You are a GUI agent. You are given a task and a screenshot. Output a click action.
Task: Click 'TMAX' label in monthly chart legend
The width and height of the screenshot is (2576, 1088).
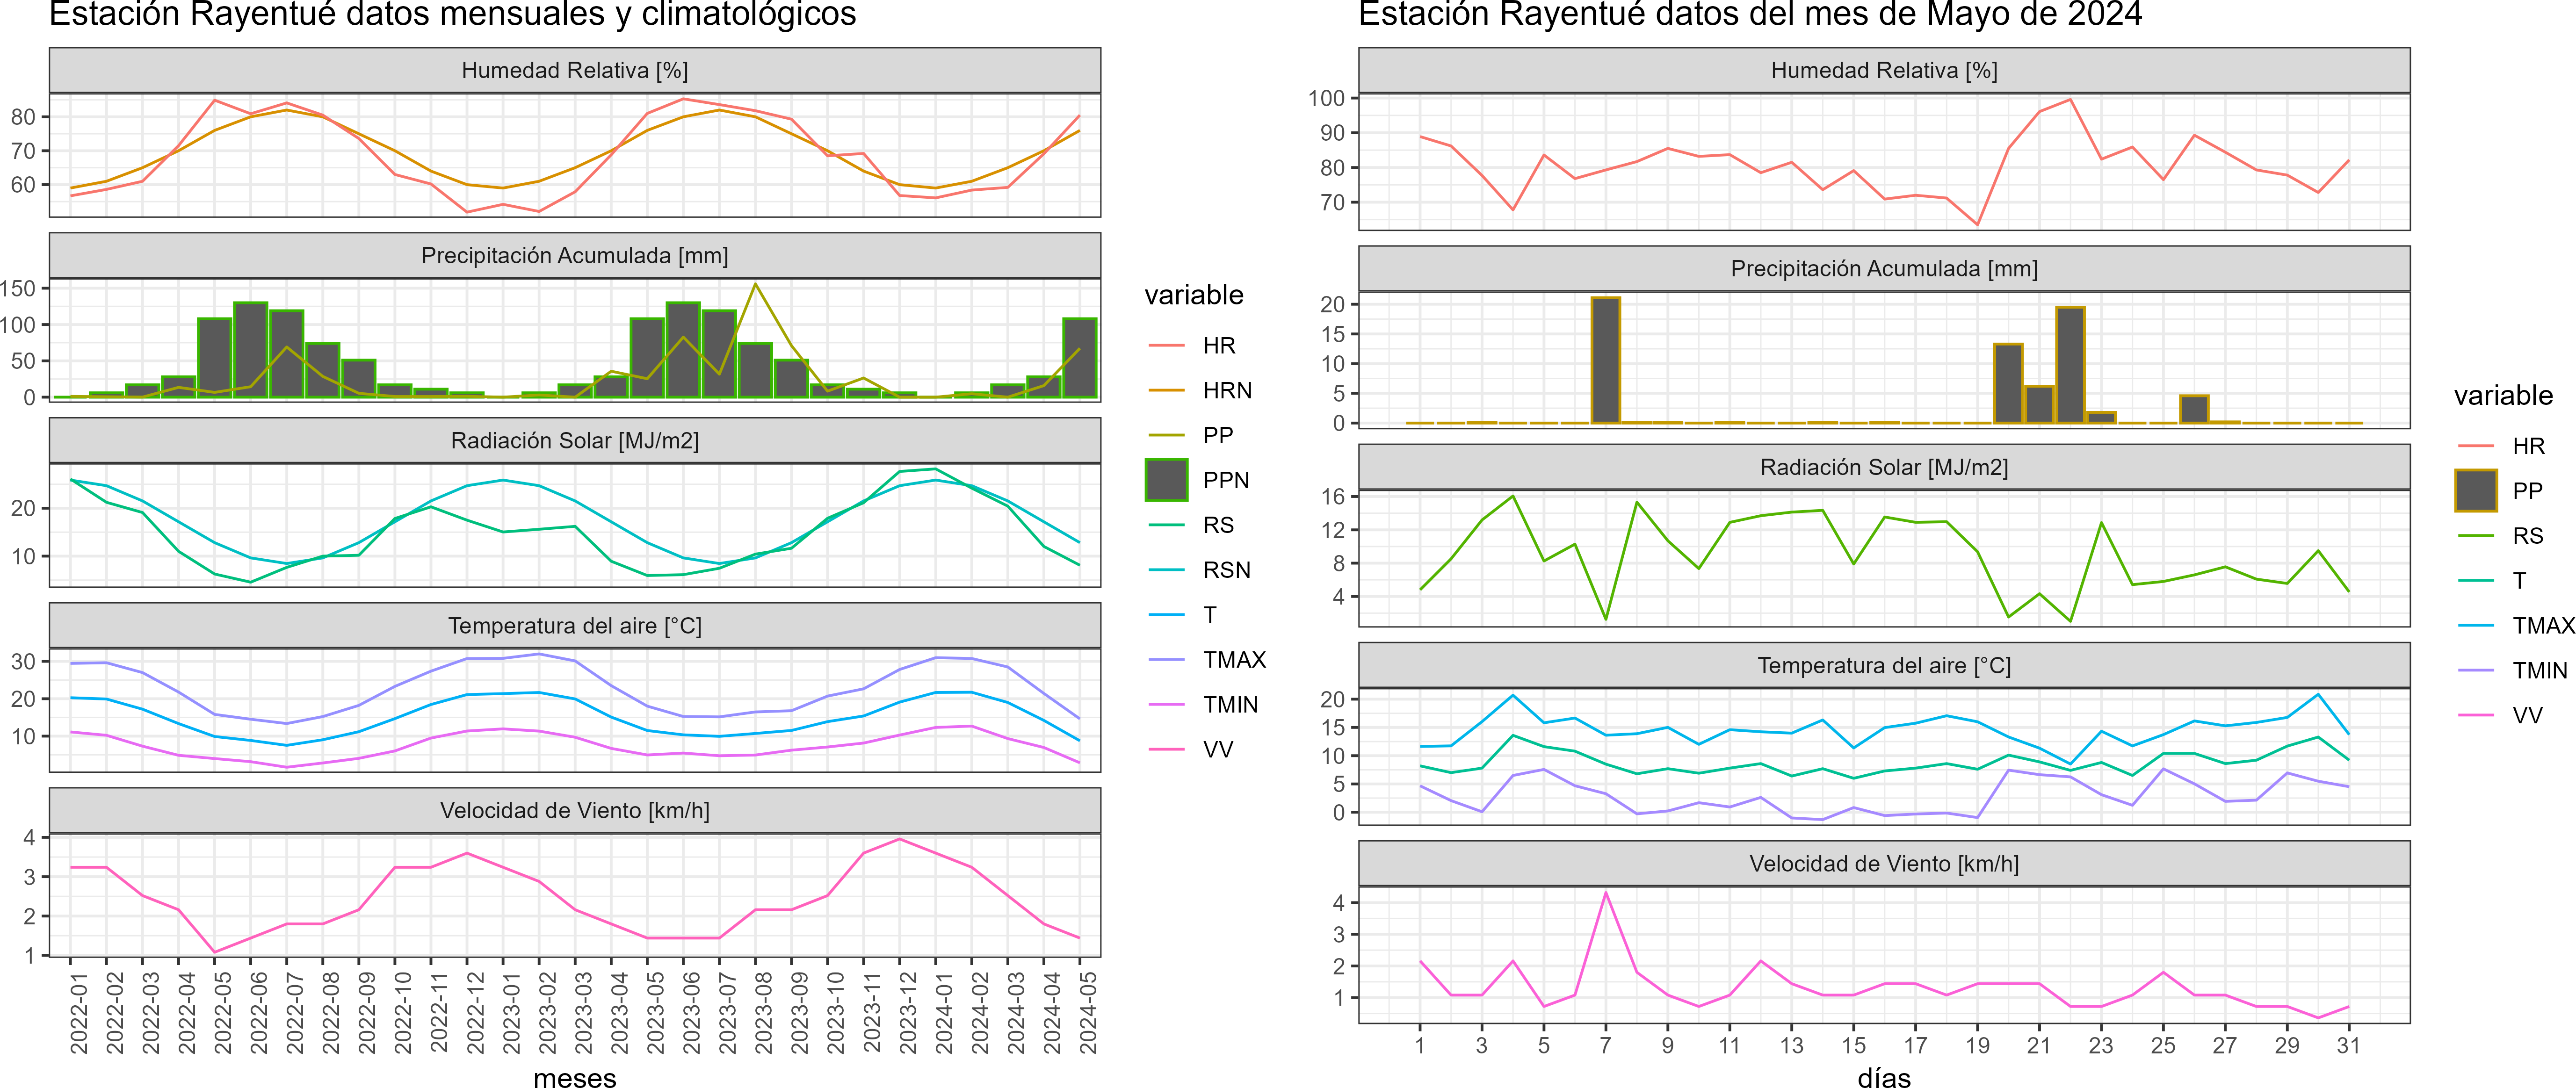pos(1235,660)
